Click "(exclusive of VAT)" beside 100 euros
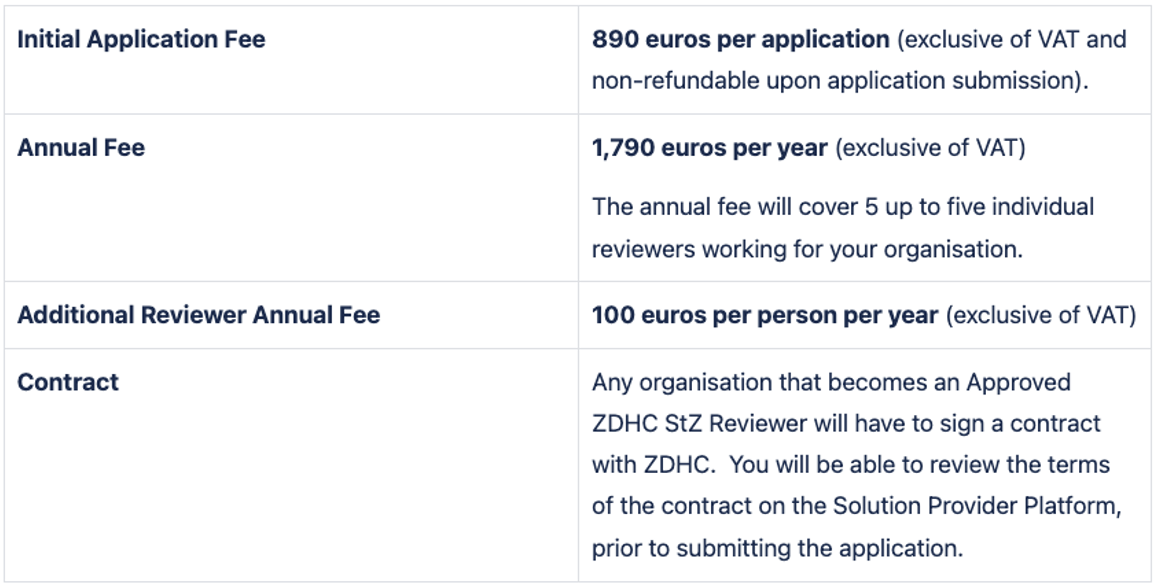This screenshot has height=588, width=1154. pyautogui.click(x=1041, y=315)
